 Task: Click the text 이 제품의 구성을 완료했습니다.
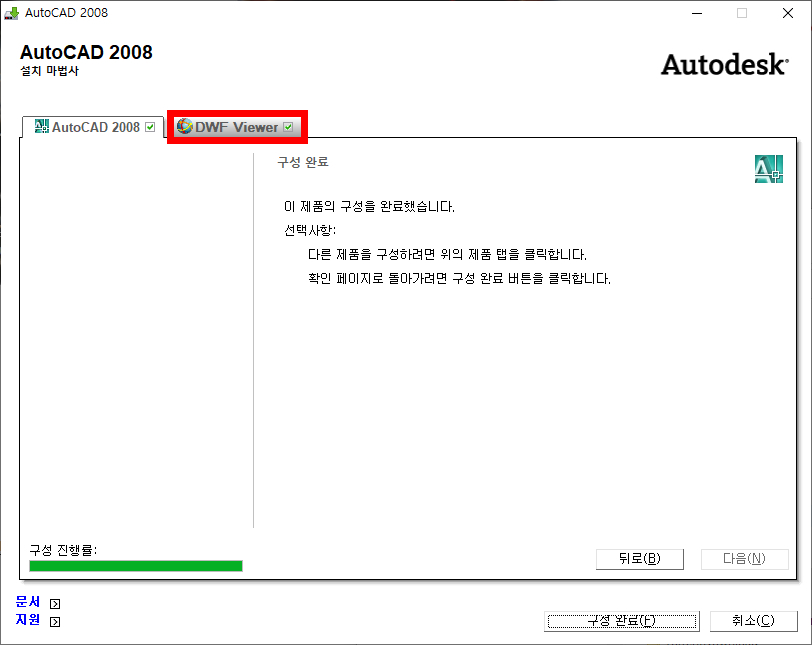pyautogui.click(x=369, y=207)
